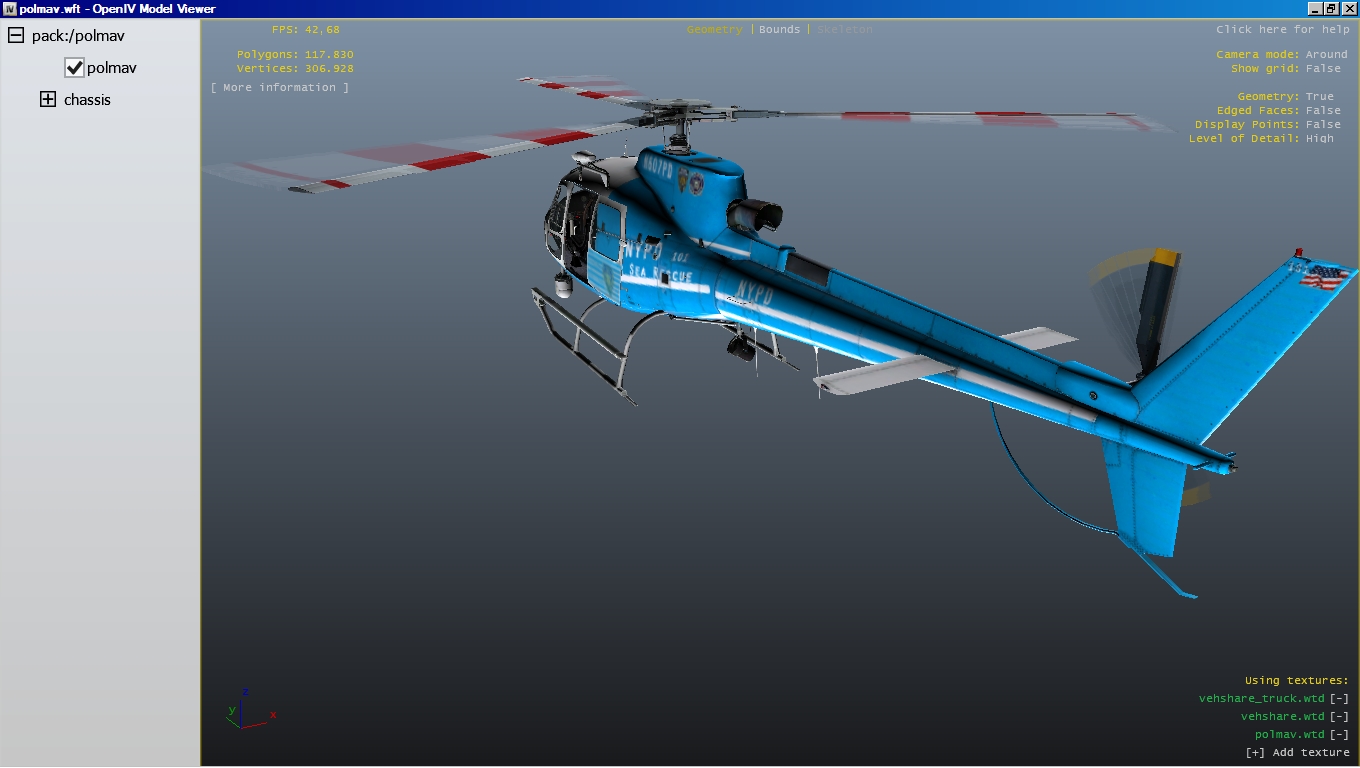Screen dimensions: 1360x768
Task: Expand the chassis tree node
Action: [x=48, y=99]
